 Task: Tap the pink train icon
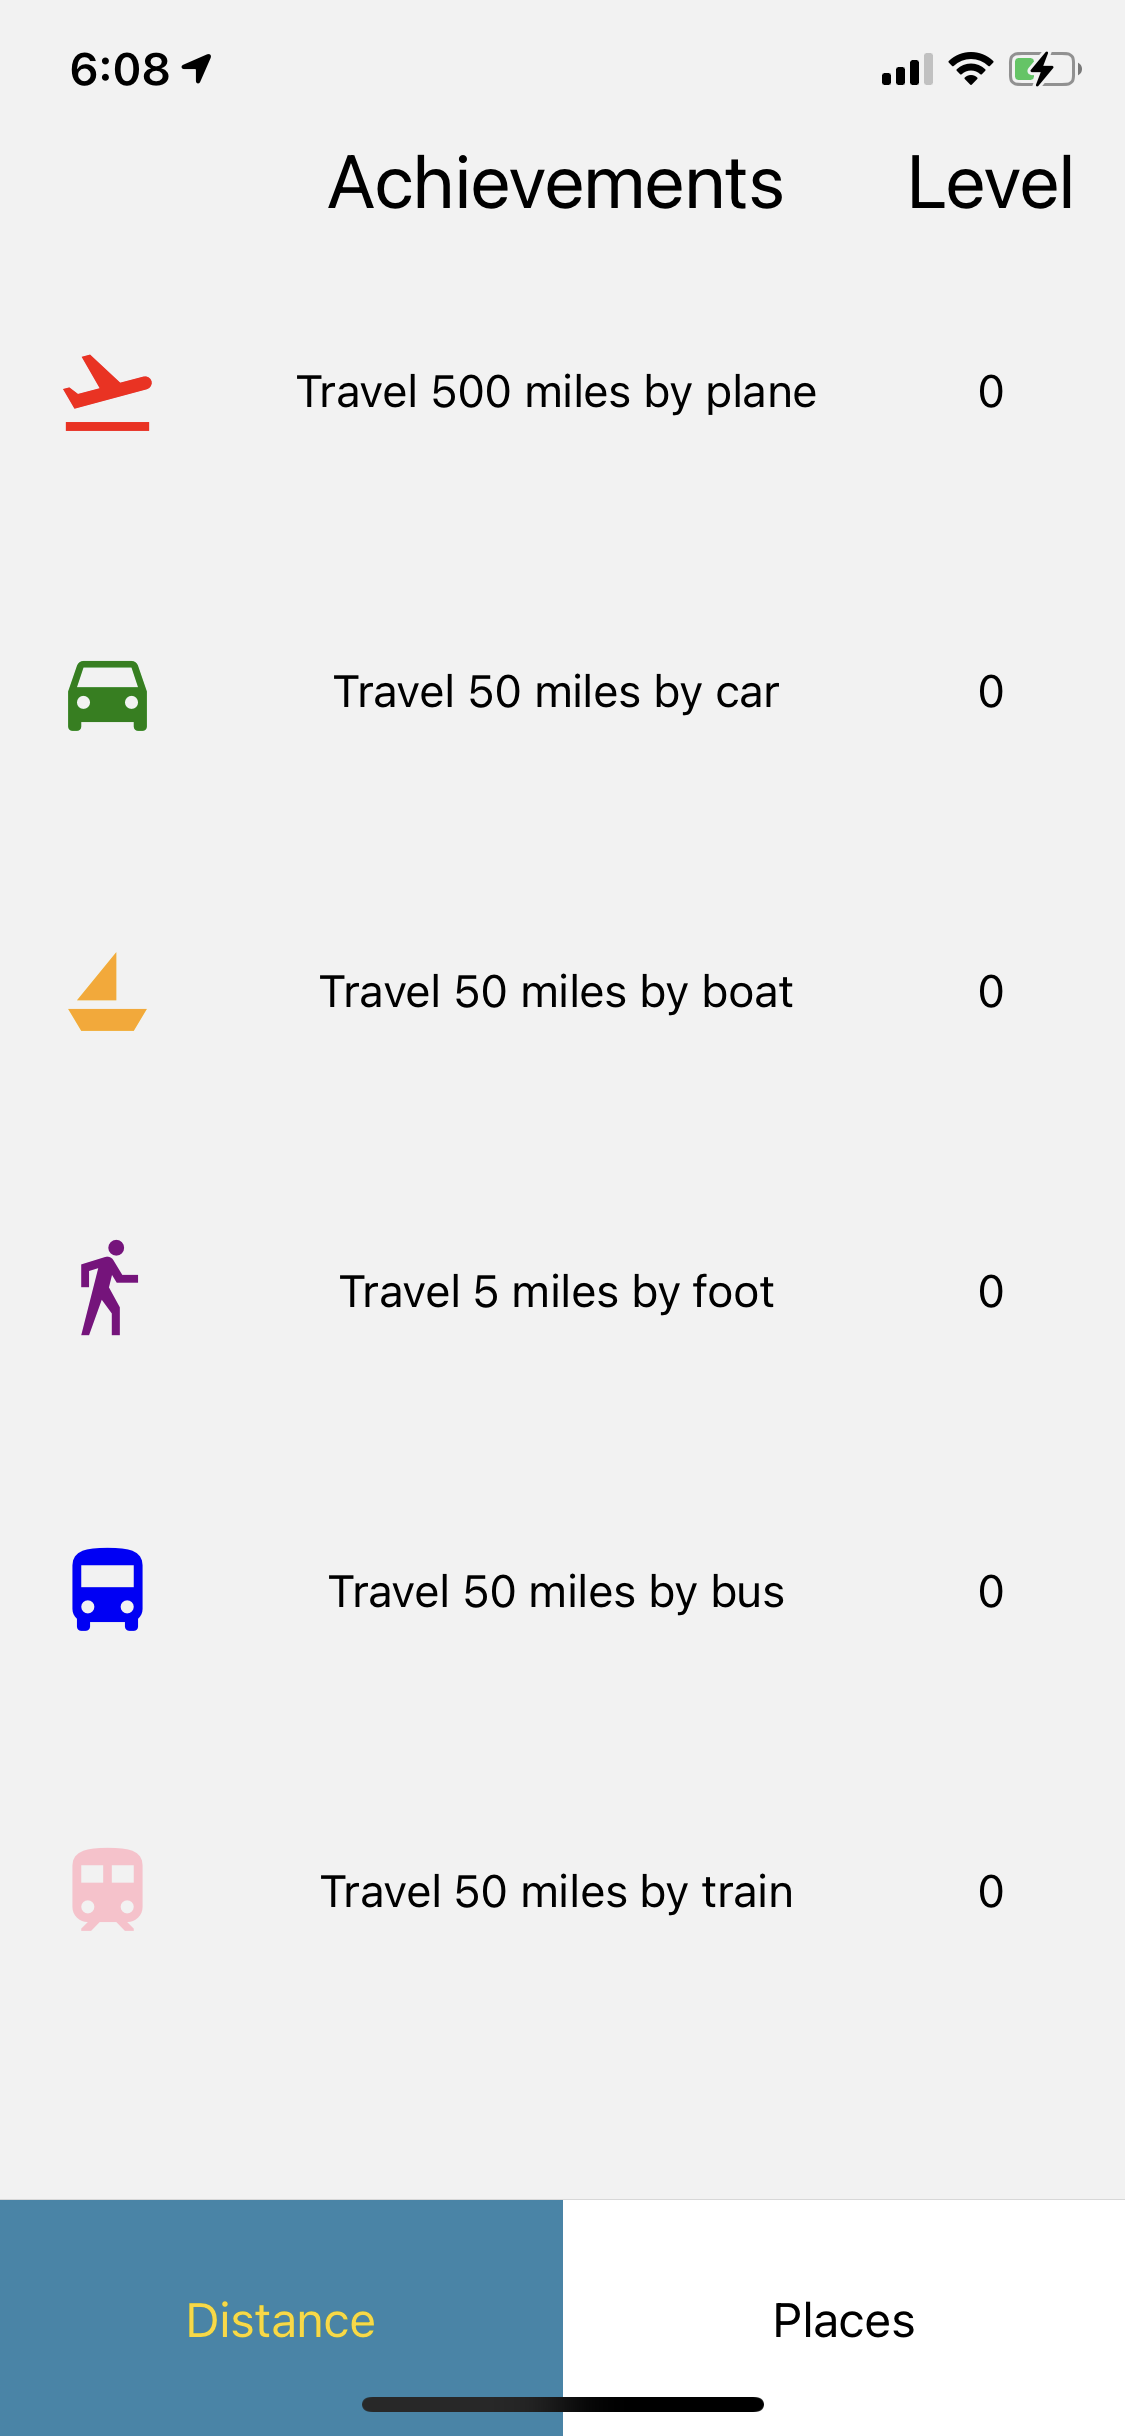tap(107, 1889)
